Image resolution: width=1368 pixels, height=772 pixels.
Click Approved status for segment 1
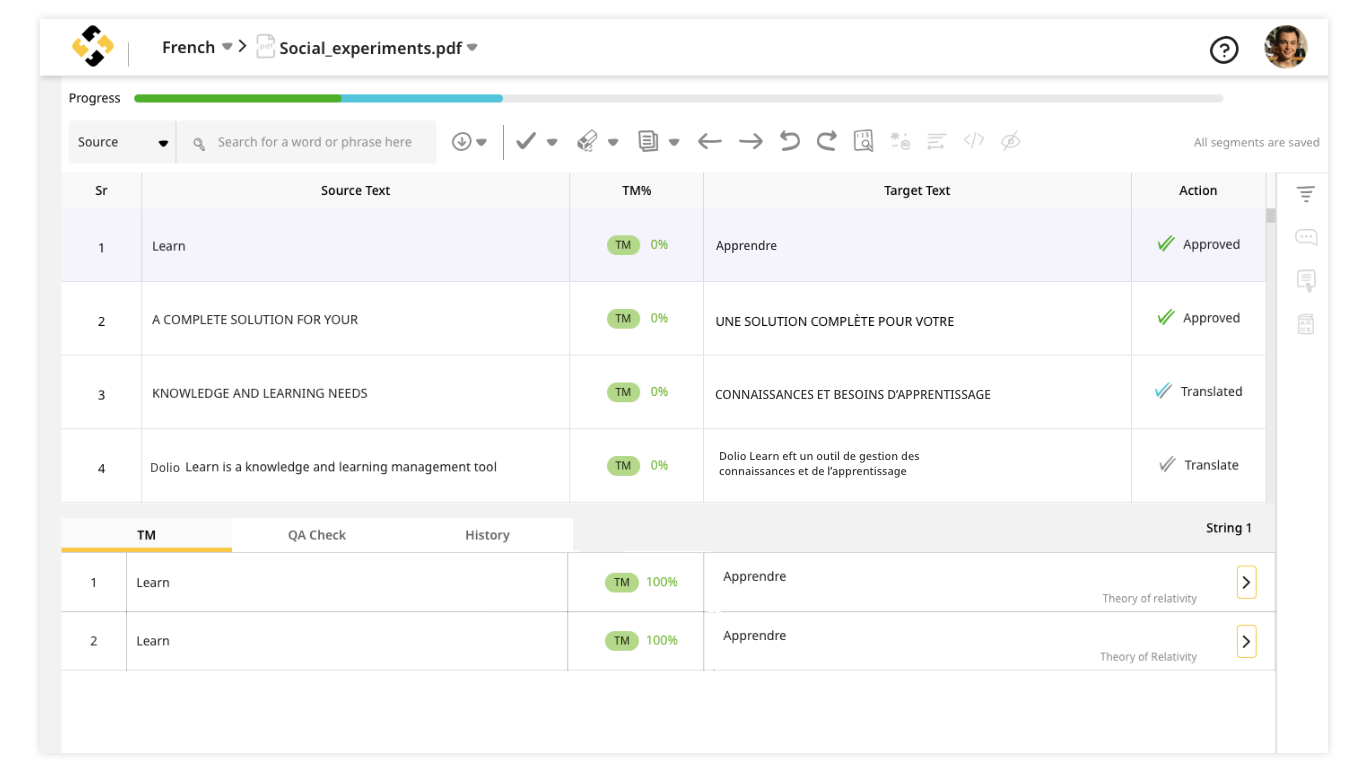(x=1198, y=244)
